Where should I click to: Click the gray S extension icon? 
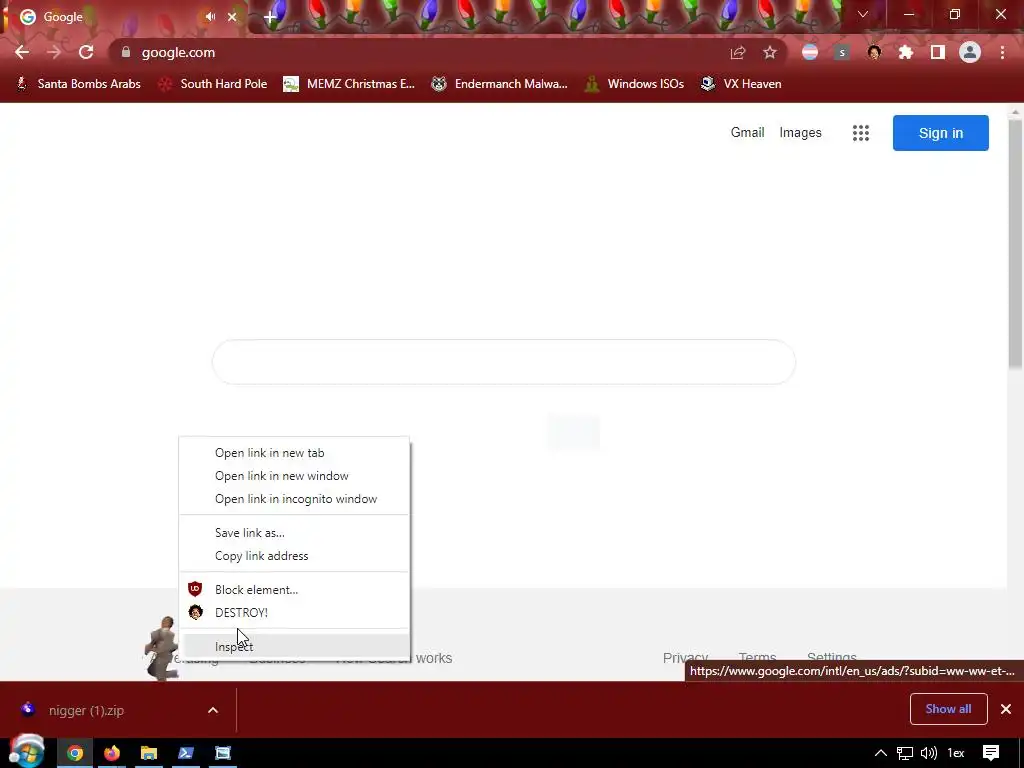842,52
